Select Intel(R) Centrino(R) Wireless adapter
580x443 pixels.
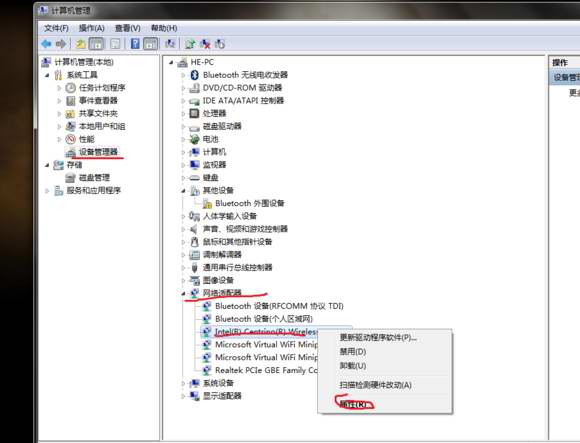point(266,332)
